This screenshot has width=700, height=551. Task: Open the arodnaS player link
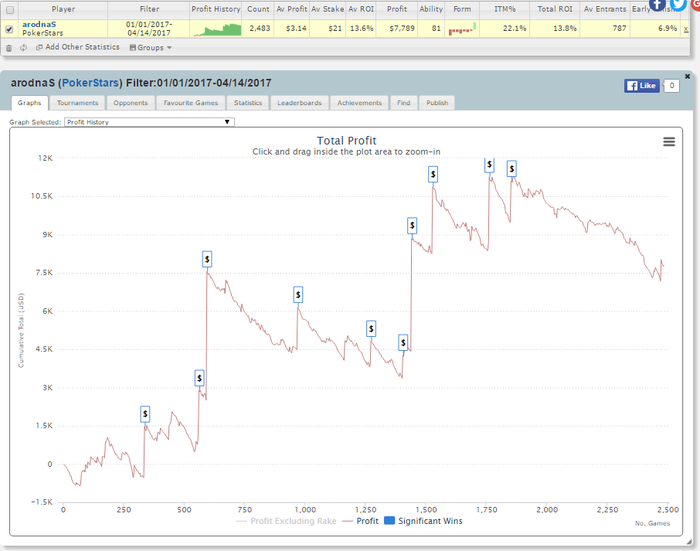point(39,24)
